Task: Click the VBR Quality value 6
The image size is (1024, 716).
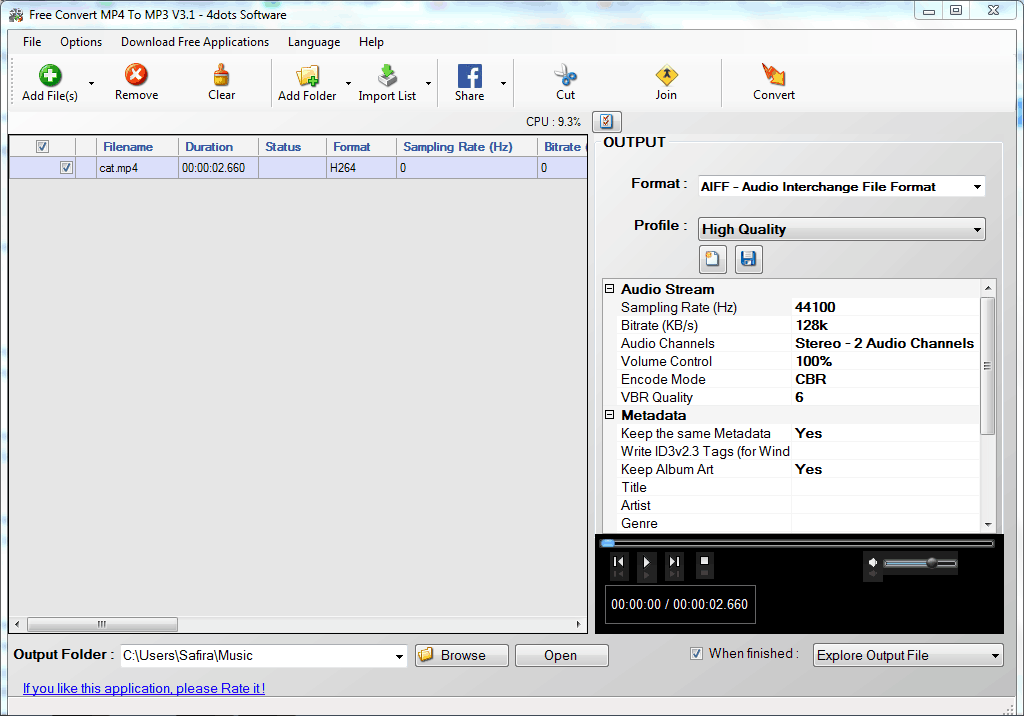Action: tap(886, 397)
